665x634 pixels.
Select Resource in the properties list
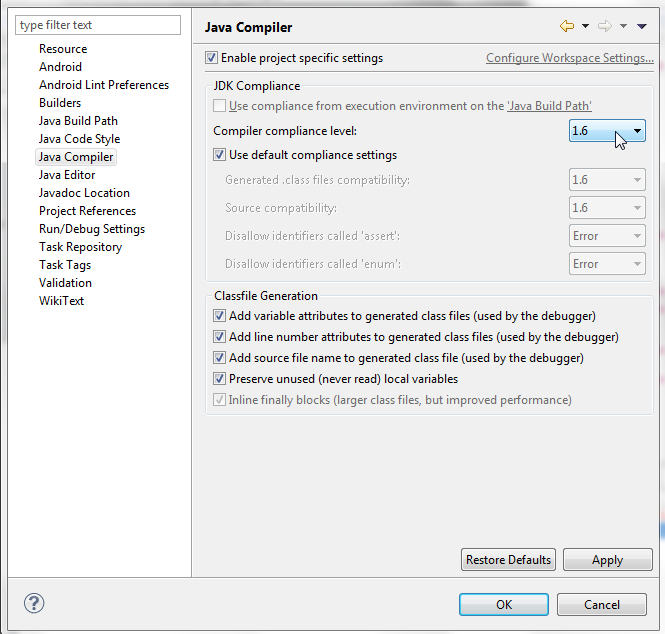(x=63, y=49)
